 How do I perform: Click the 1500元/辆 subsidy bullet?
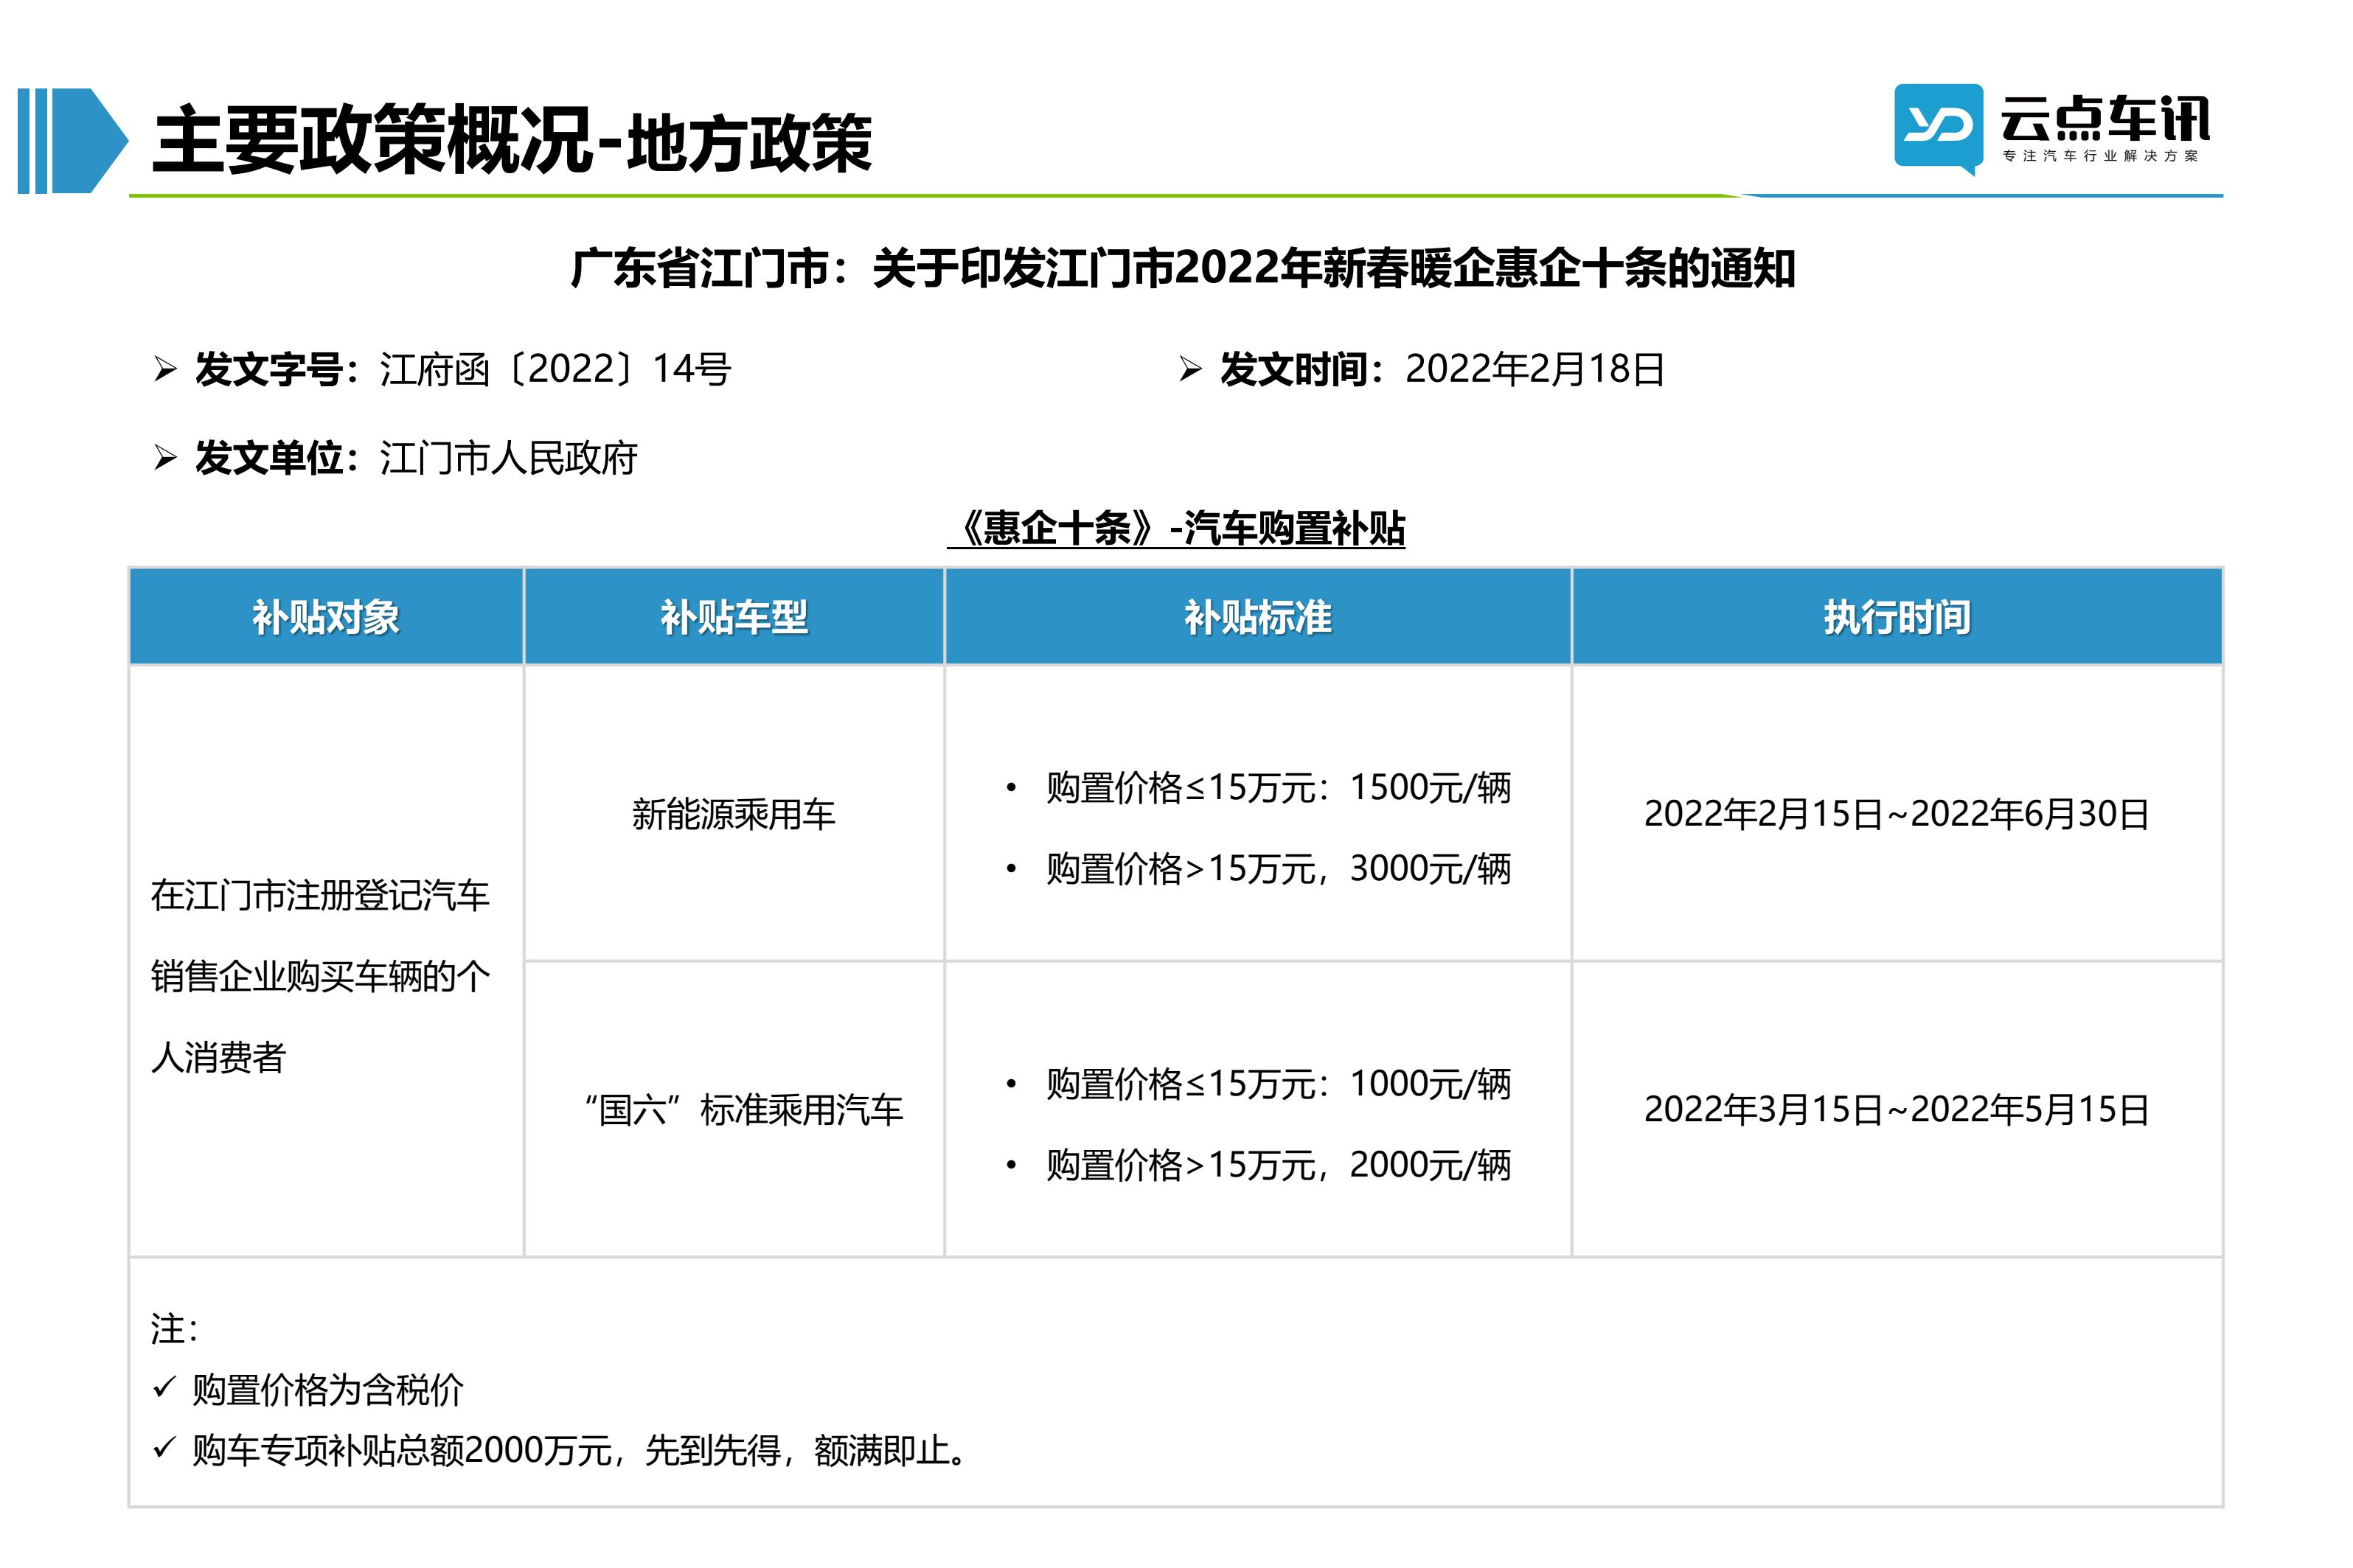point(1259,788)
